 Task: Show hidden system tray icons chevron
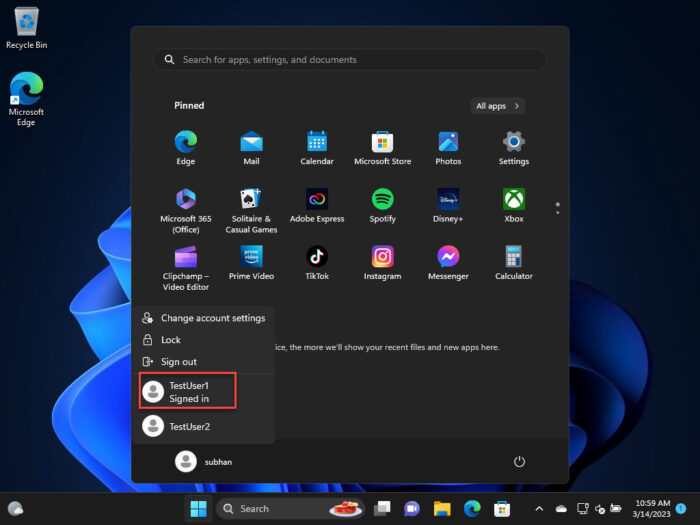(540, 508)
